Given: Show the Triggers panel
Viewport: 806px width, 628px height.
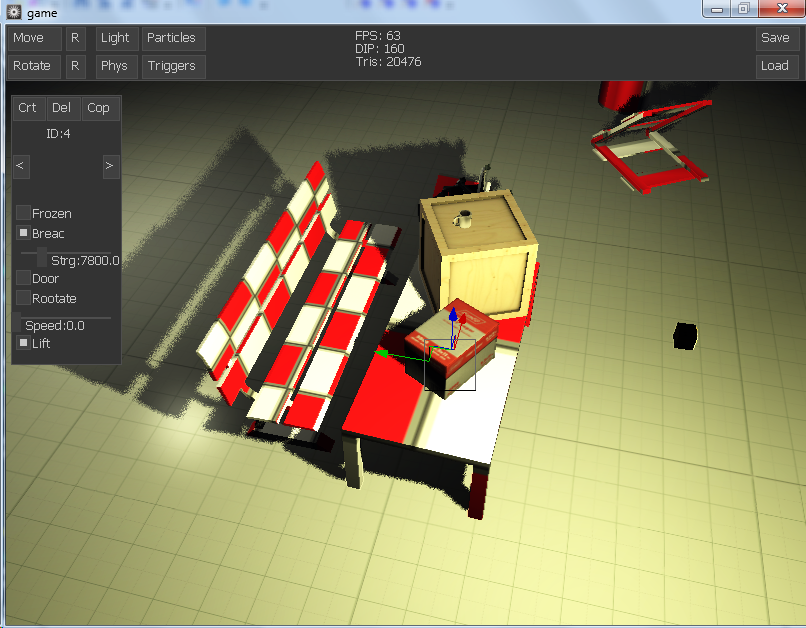Looking at the screenshot, I should tap(172, 66).
